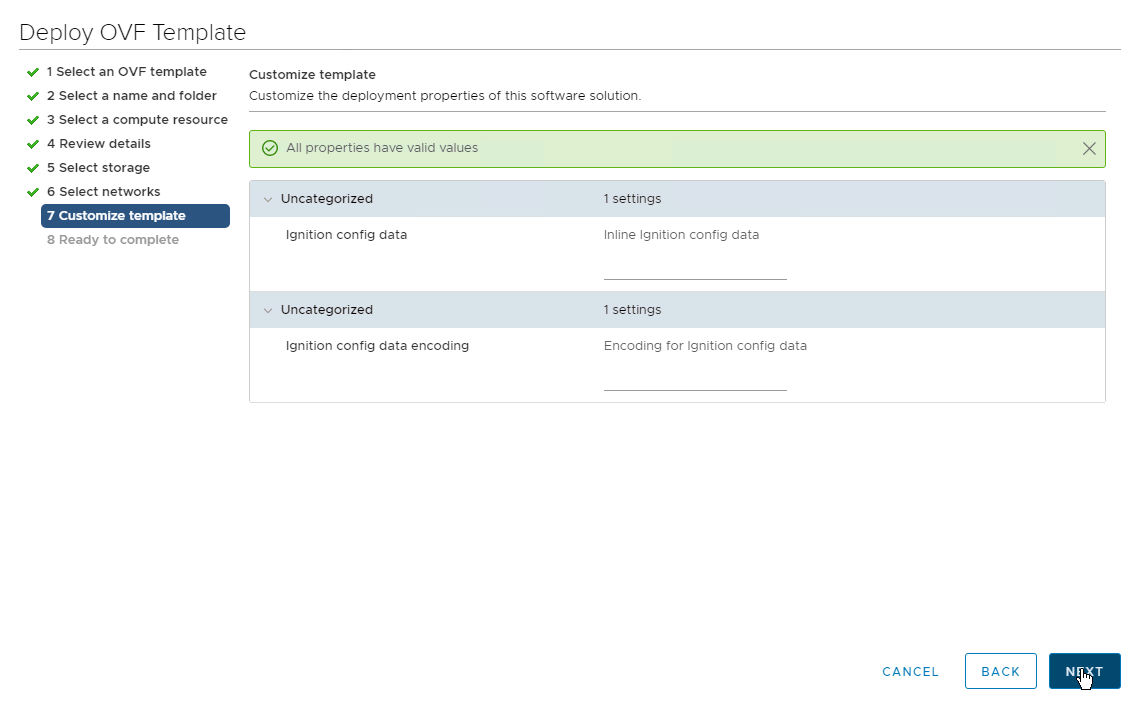The width and height of the screenshot is (1133, 701).
Task: Jump to step 5 Select storage
Action: (x=98, y=168)
